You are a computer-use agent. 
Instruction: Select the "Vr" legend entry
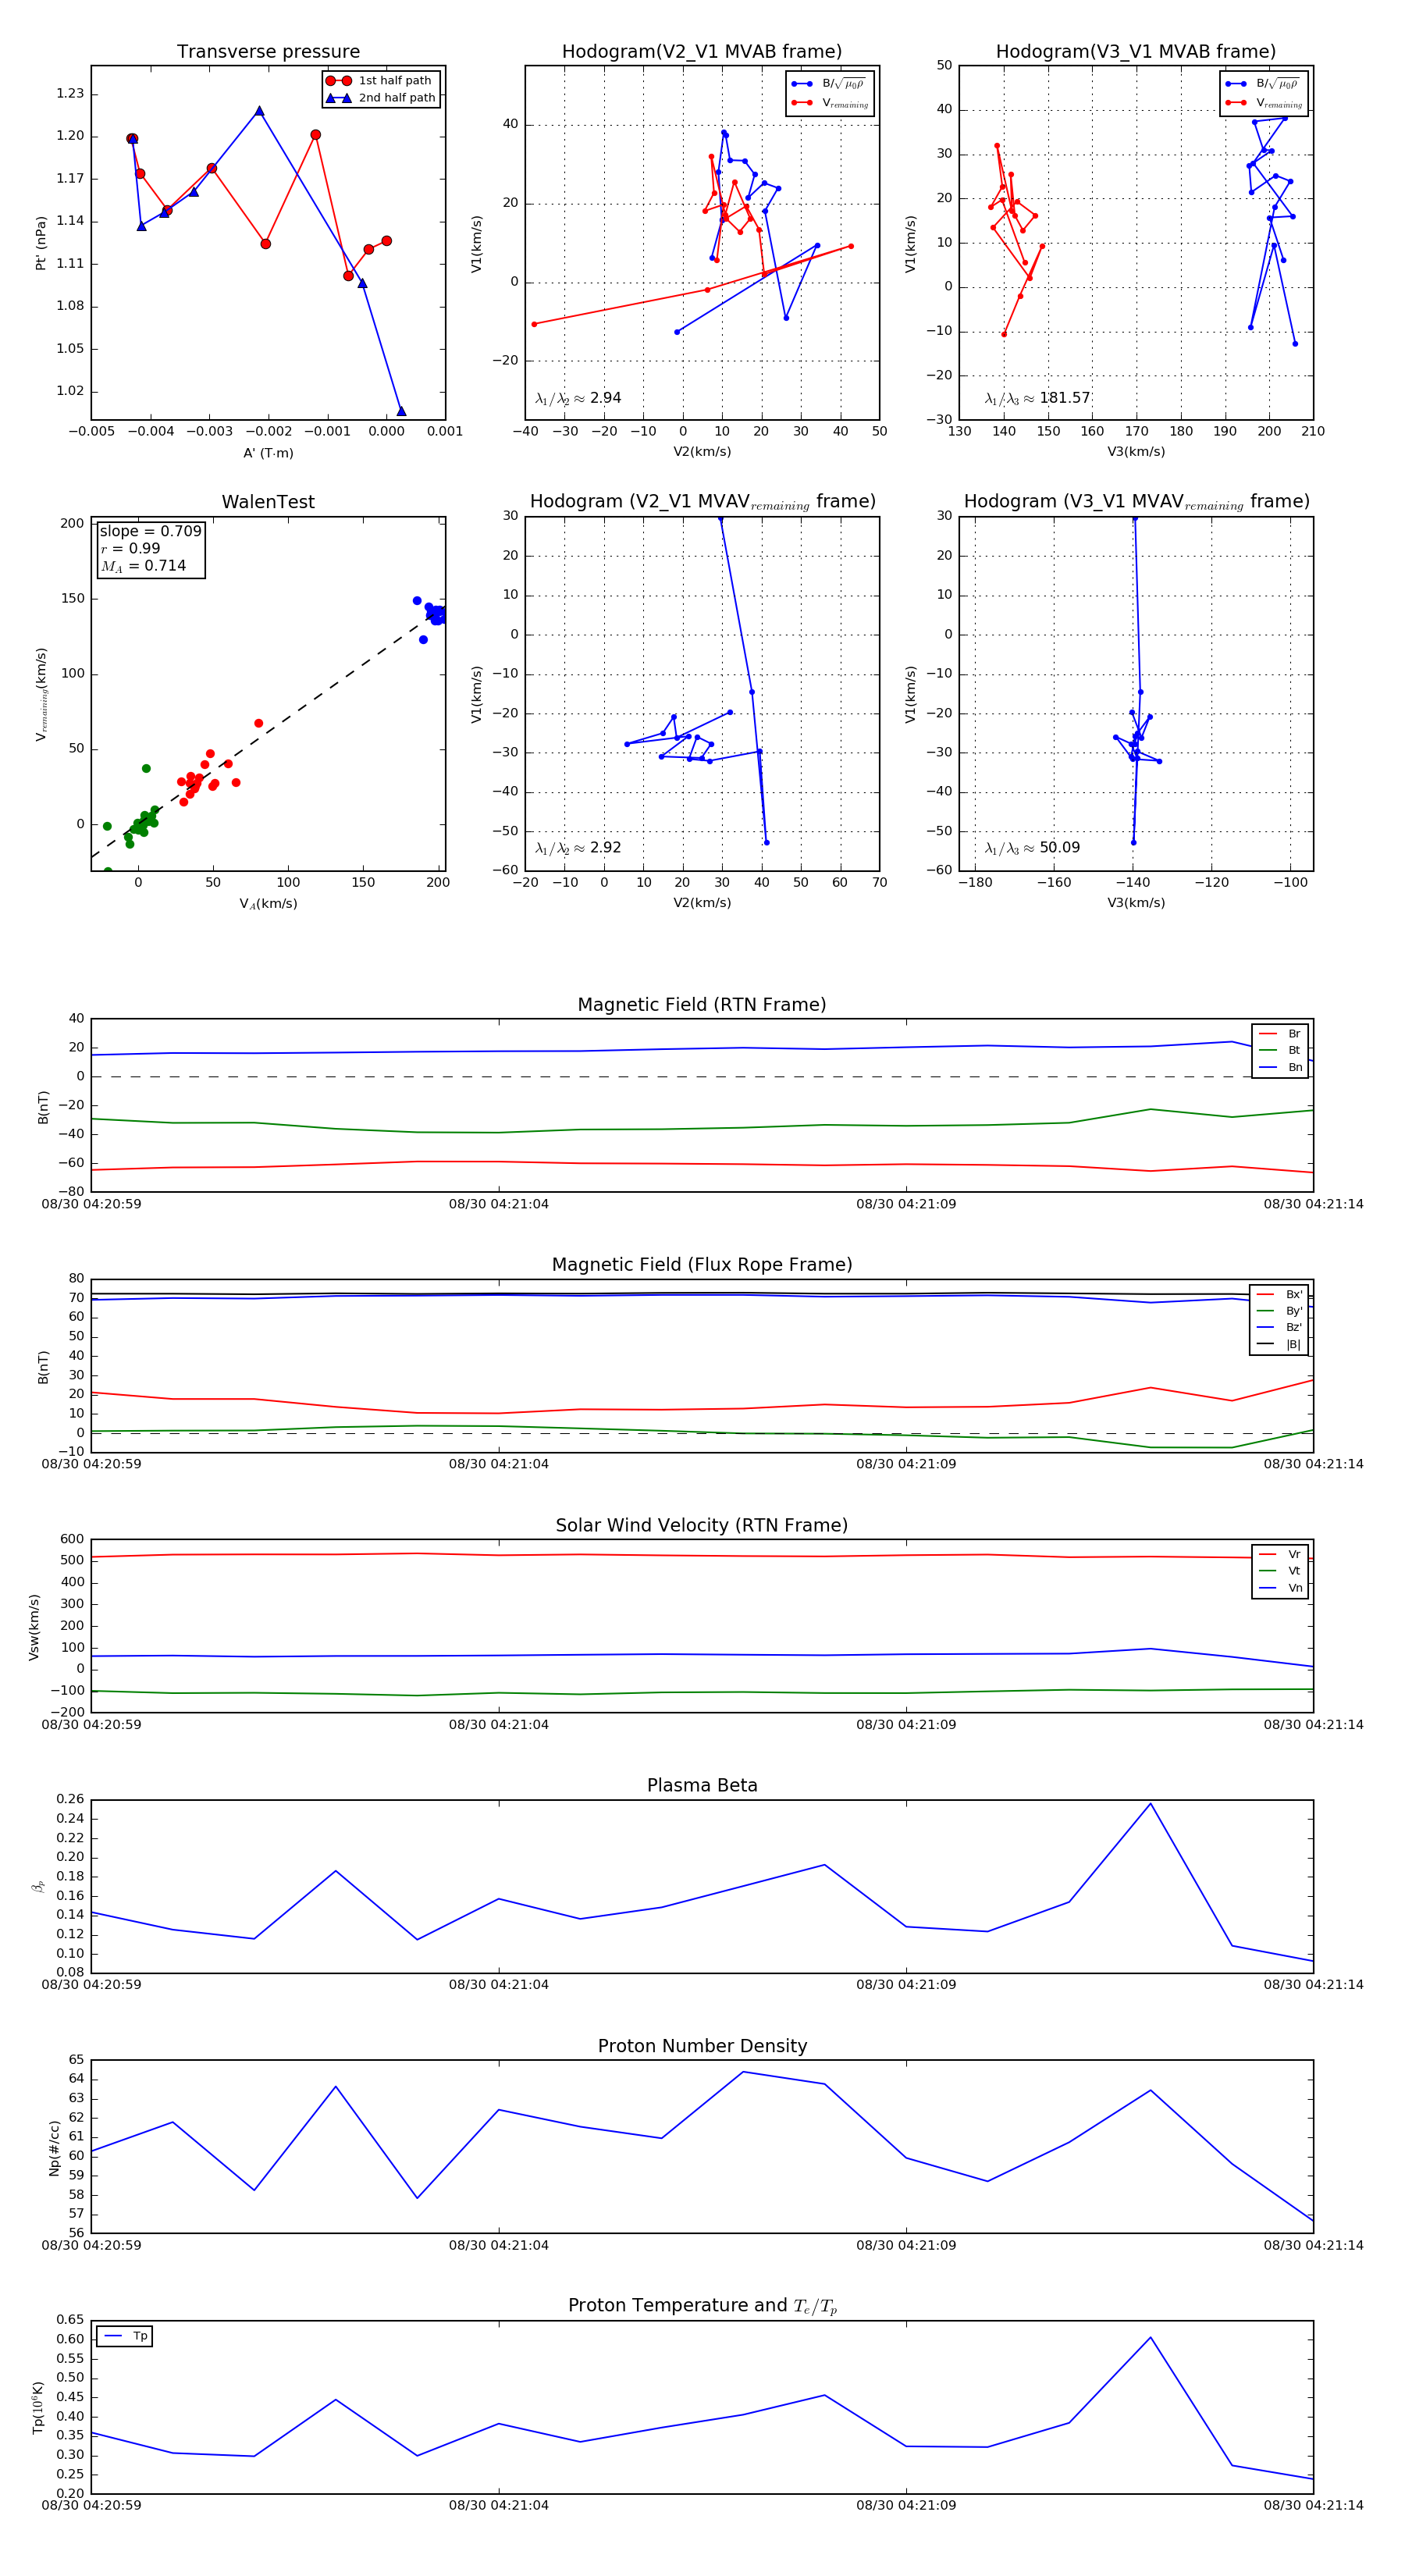point(1280,1555)
